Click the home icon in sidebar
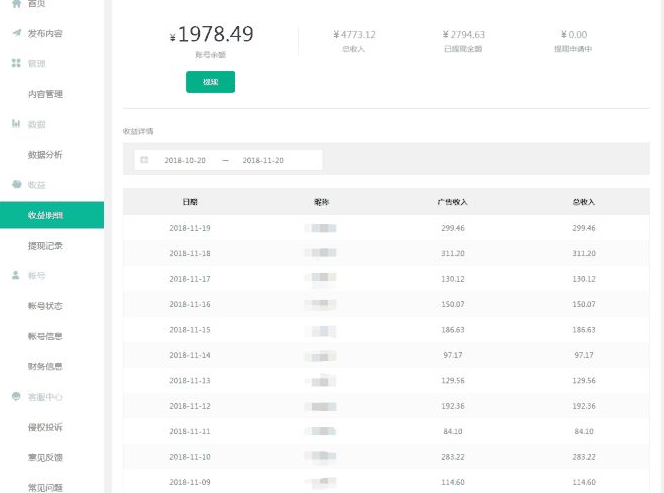Viewport: 664px width, 493px height. pos(16,4)
